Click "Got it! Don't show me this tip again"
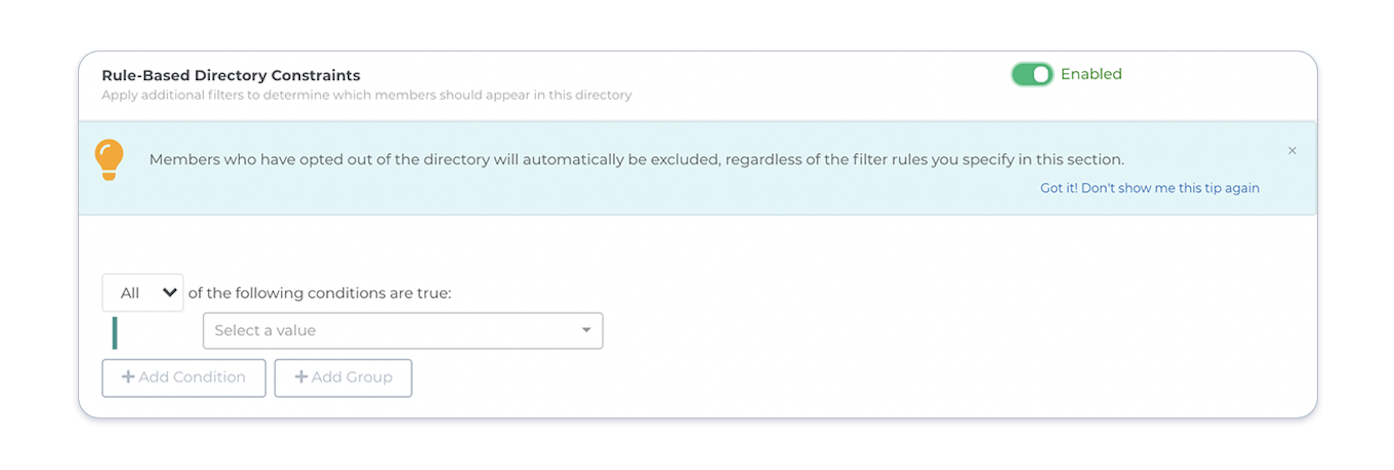1394x470 pixels. [1150, 188]
